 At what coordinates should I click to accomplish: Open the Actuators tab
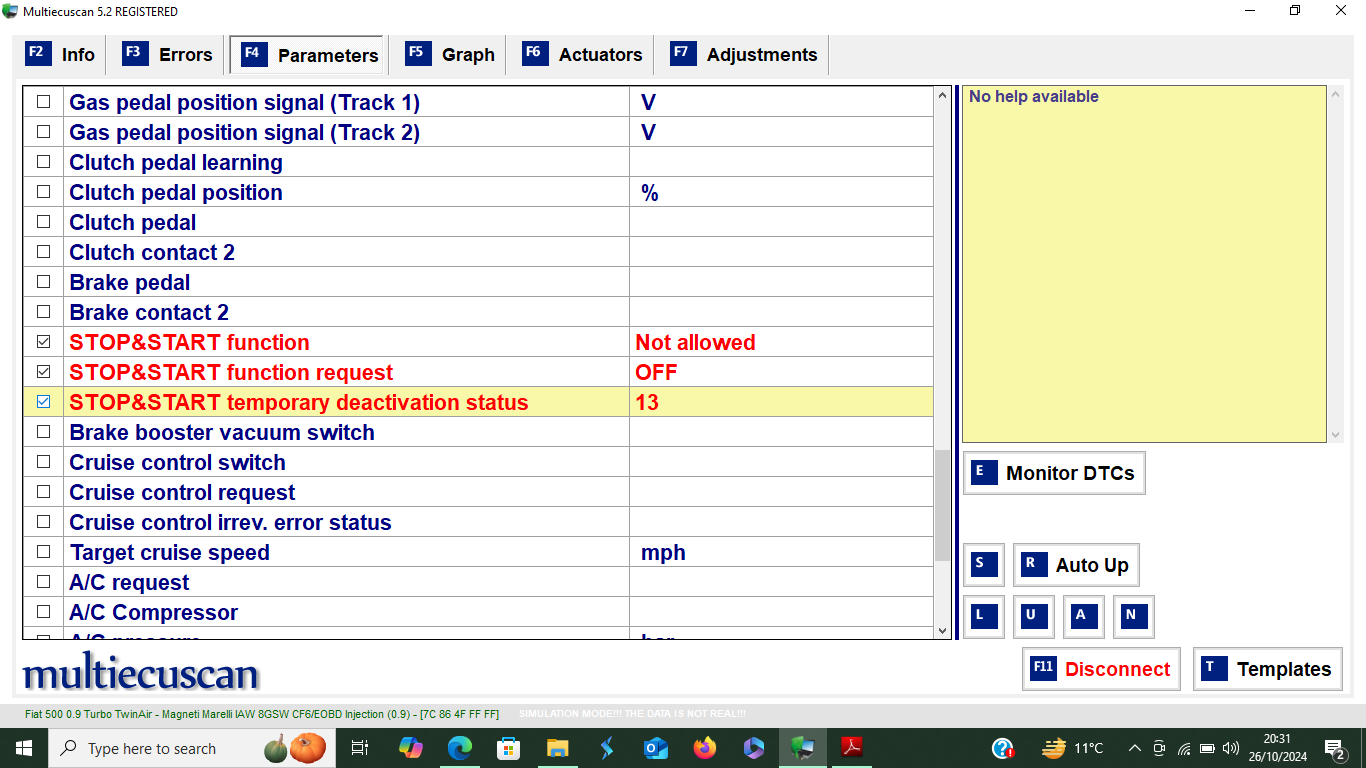click(581, 55)
